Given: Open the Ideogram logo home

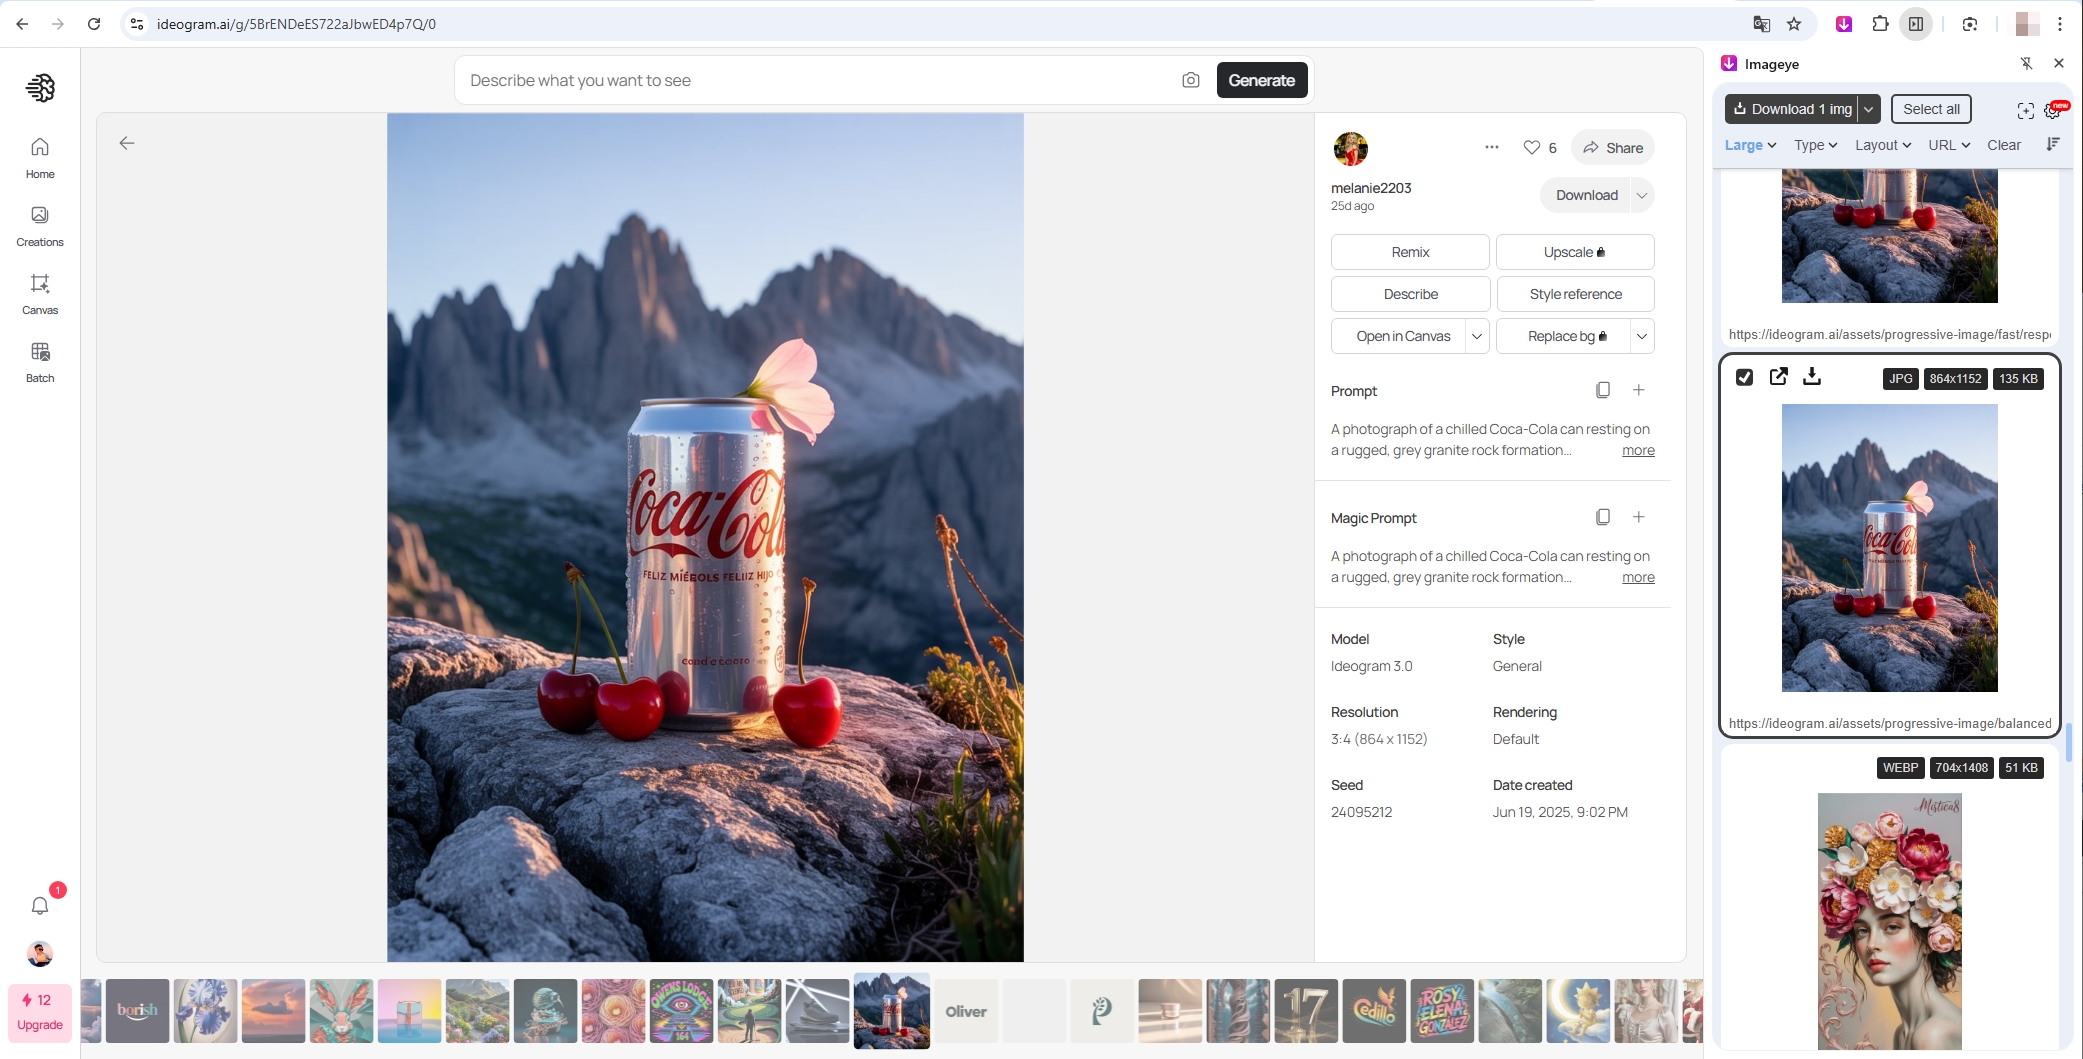Looking at the screenshot, I should click(x=40, y=88).
